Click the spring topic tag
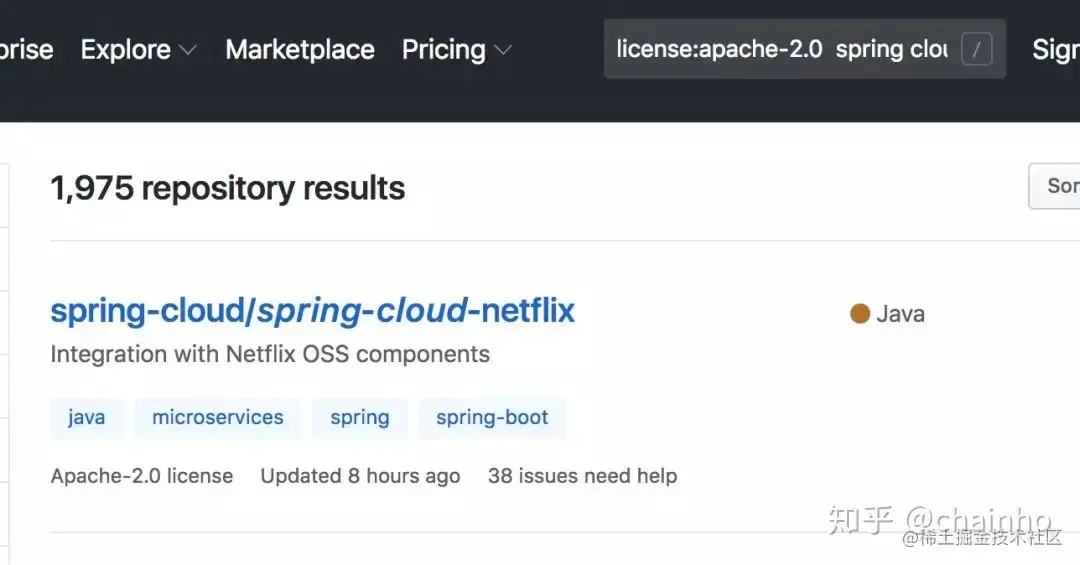Screen dimensions: 1080x565 360,418
